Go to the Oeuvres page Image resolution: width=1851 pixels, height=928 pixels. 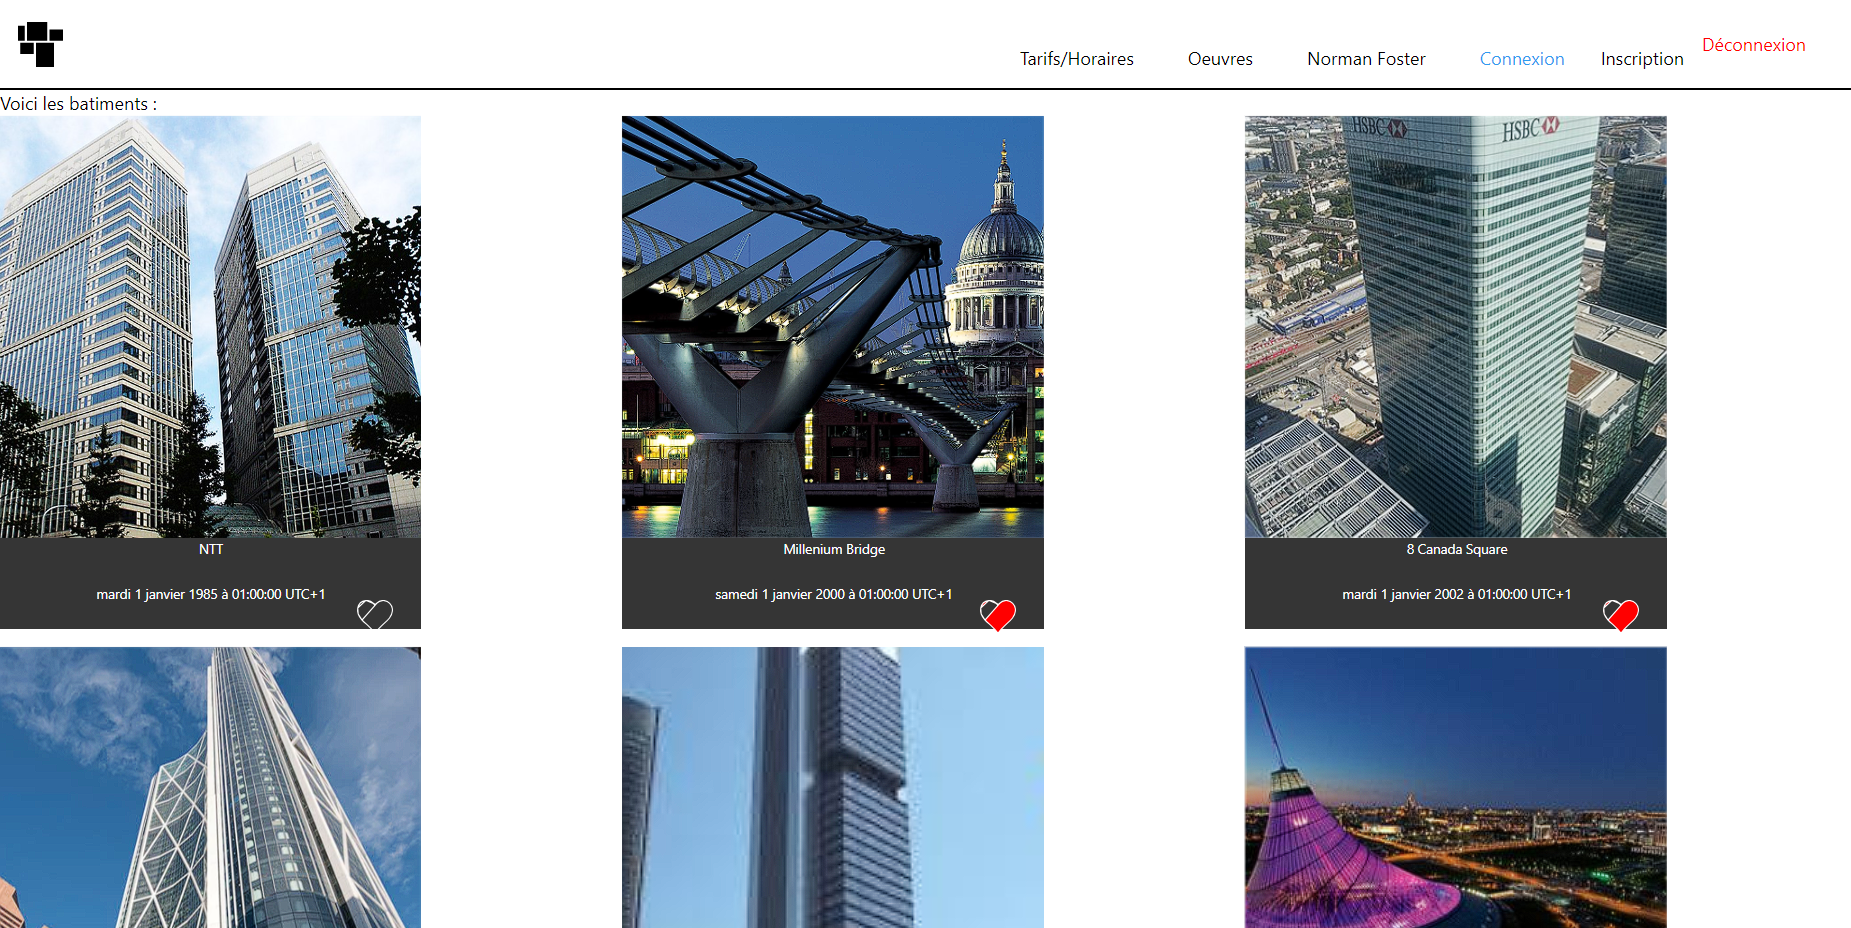(x=1219, y=59)
